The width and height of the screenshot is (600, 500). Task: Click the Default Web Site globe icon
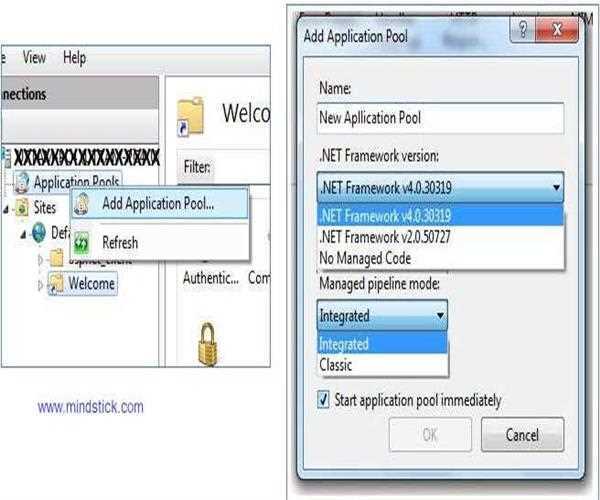point(39,233)
